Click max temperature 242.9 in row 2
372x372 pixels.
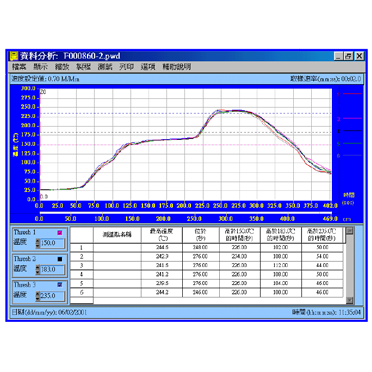point(162,257)
